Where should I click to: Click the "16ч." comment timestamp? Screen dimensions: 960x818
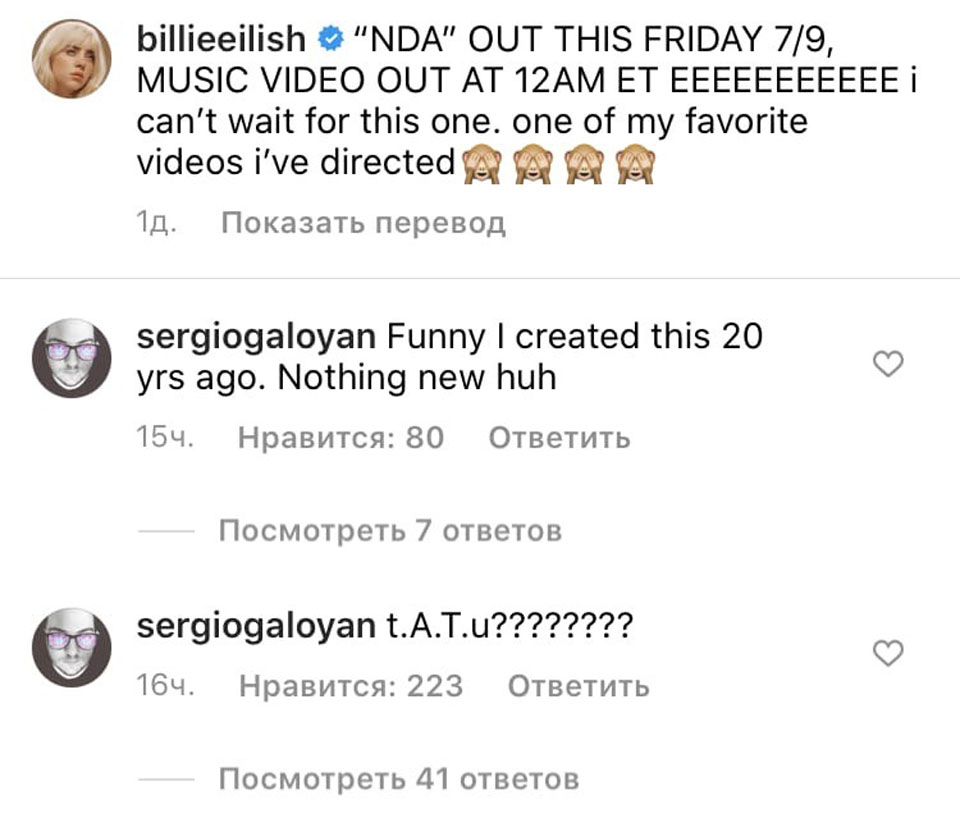164,686
